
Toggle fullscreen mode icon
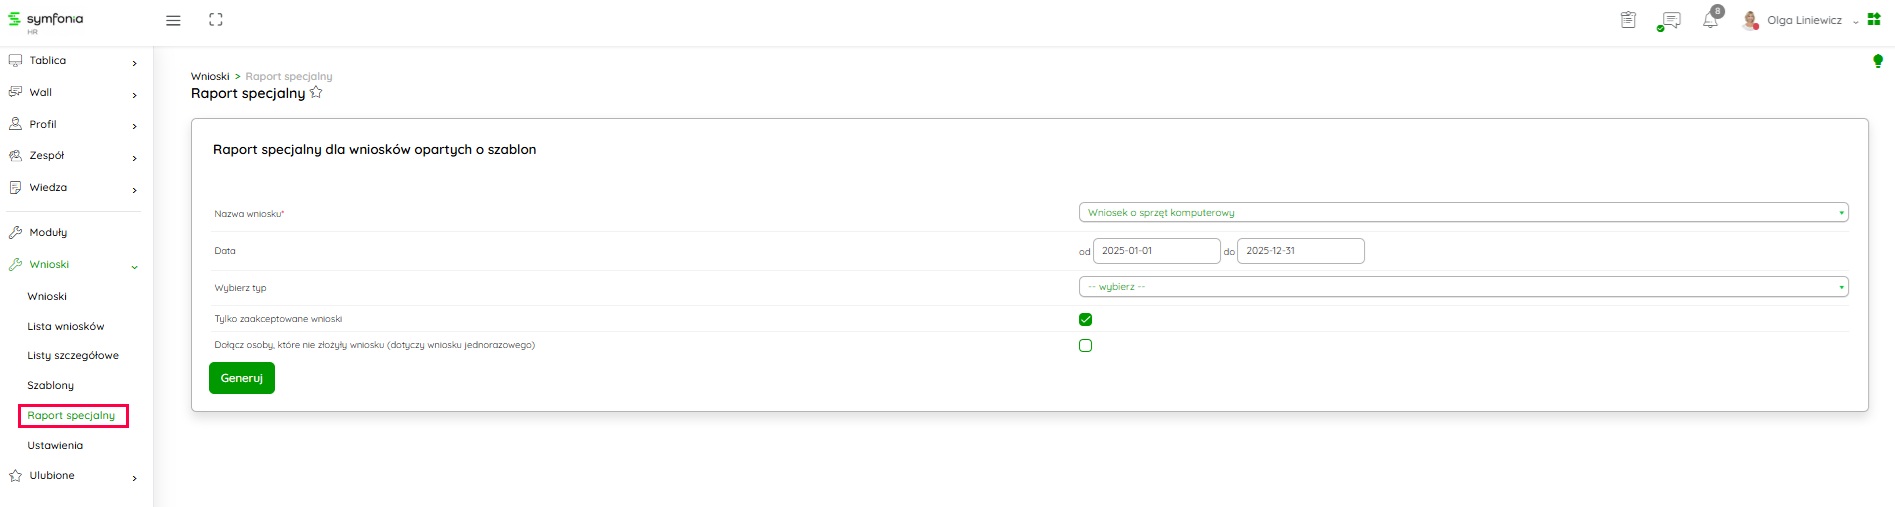tap(216, 20)
